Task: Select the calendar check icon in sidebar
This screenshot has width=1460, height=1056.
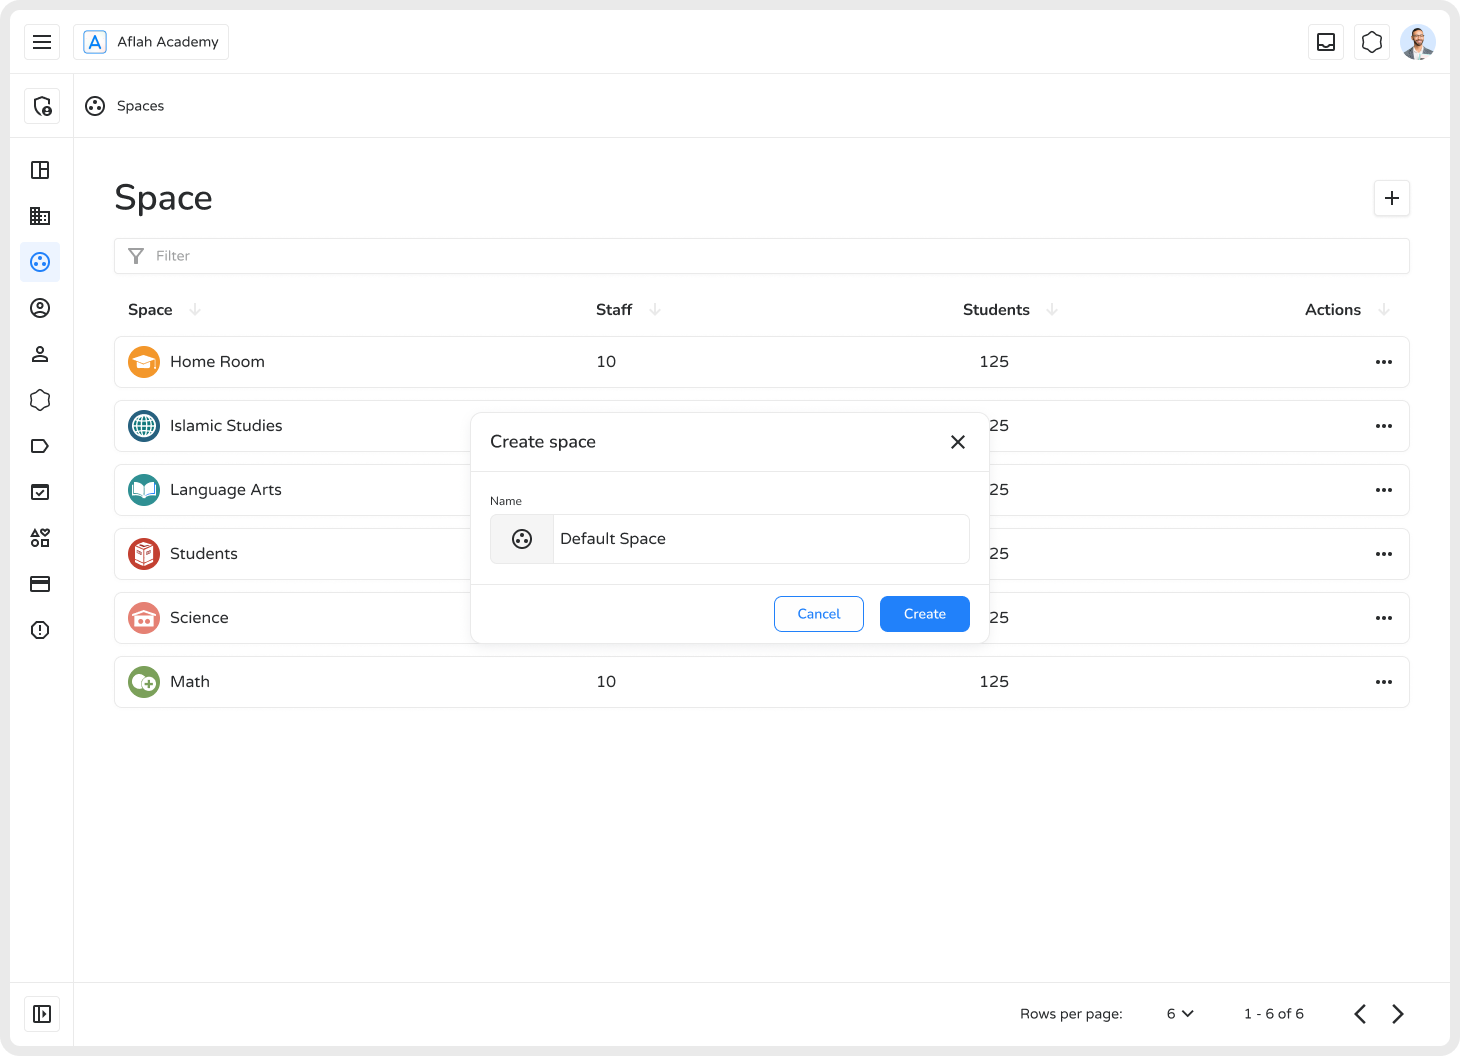Action: pos(40,492)
